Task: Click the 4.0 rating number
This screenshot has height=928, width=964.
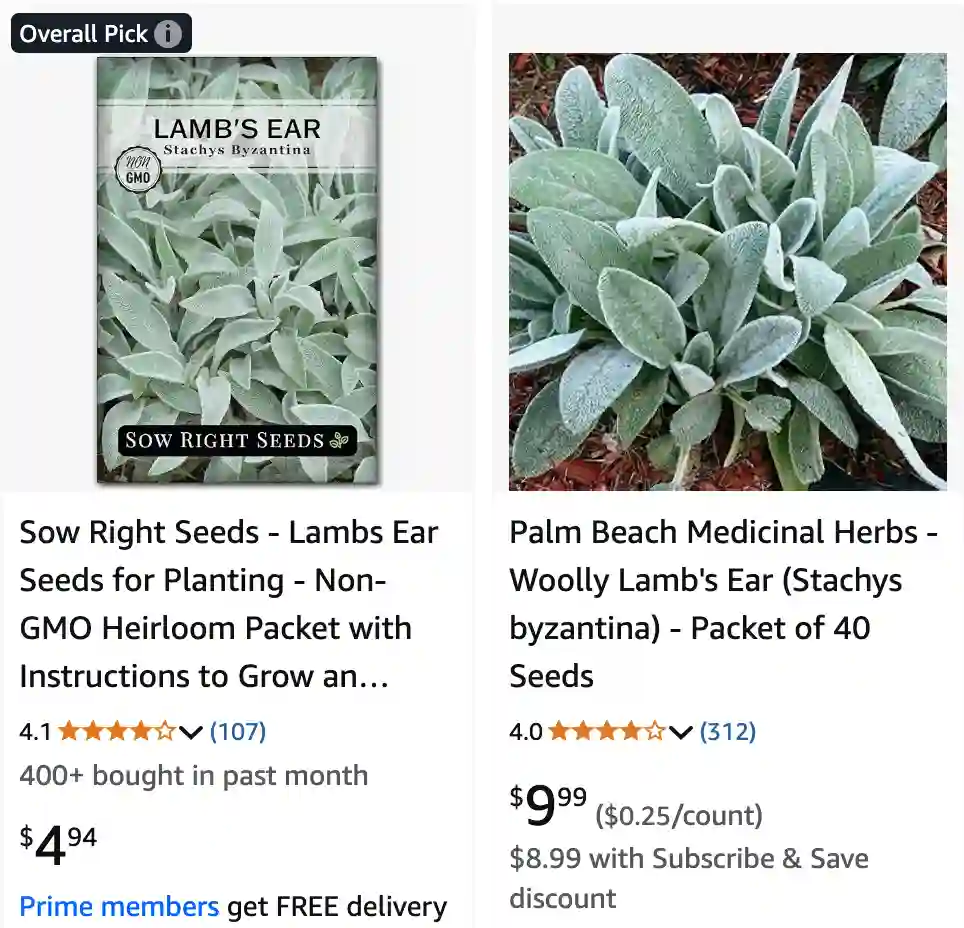Action: coord(524,731)
